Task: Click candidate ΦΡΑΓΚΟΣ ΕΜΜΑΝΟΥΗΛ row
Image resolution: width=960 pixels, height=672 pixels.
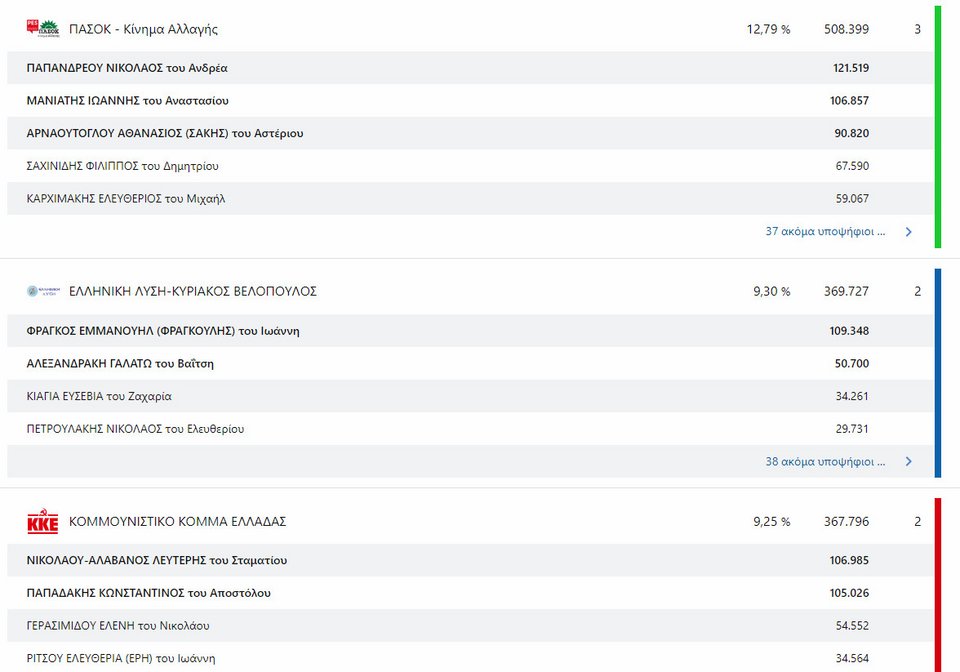Action: [x=470, y=330]
